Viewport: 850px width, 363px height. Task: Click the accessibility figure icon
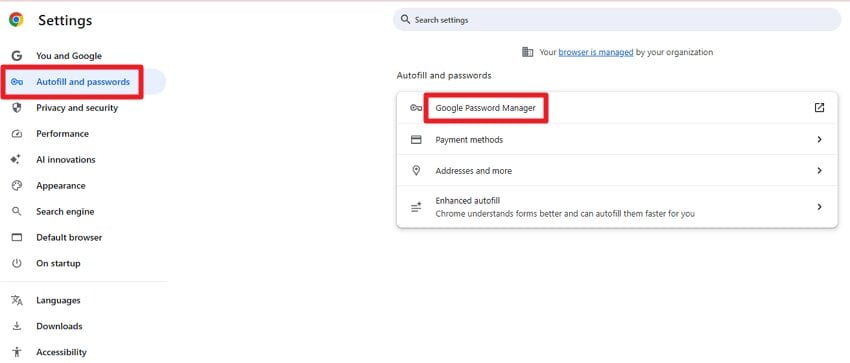[x=17, y=352]
